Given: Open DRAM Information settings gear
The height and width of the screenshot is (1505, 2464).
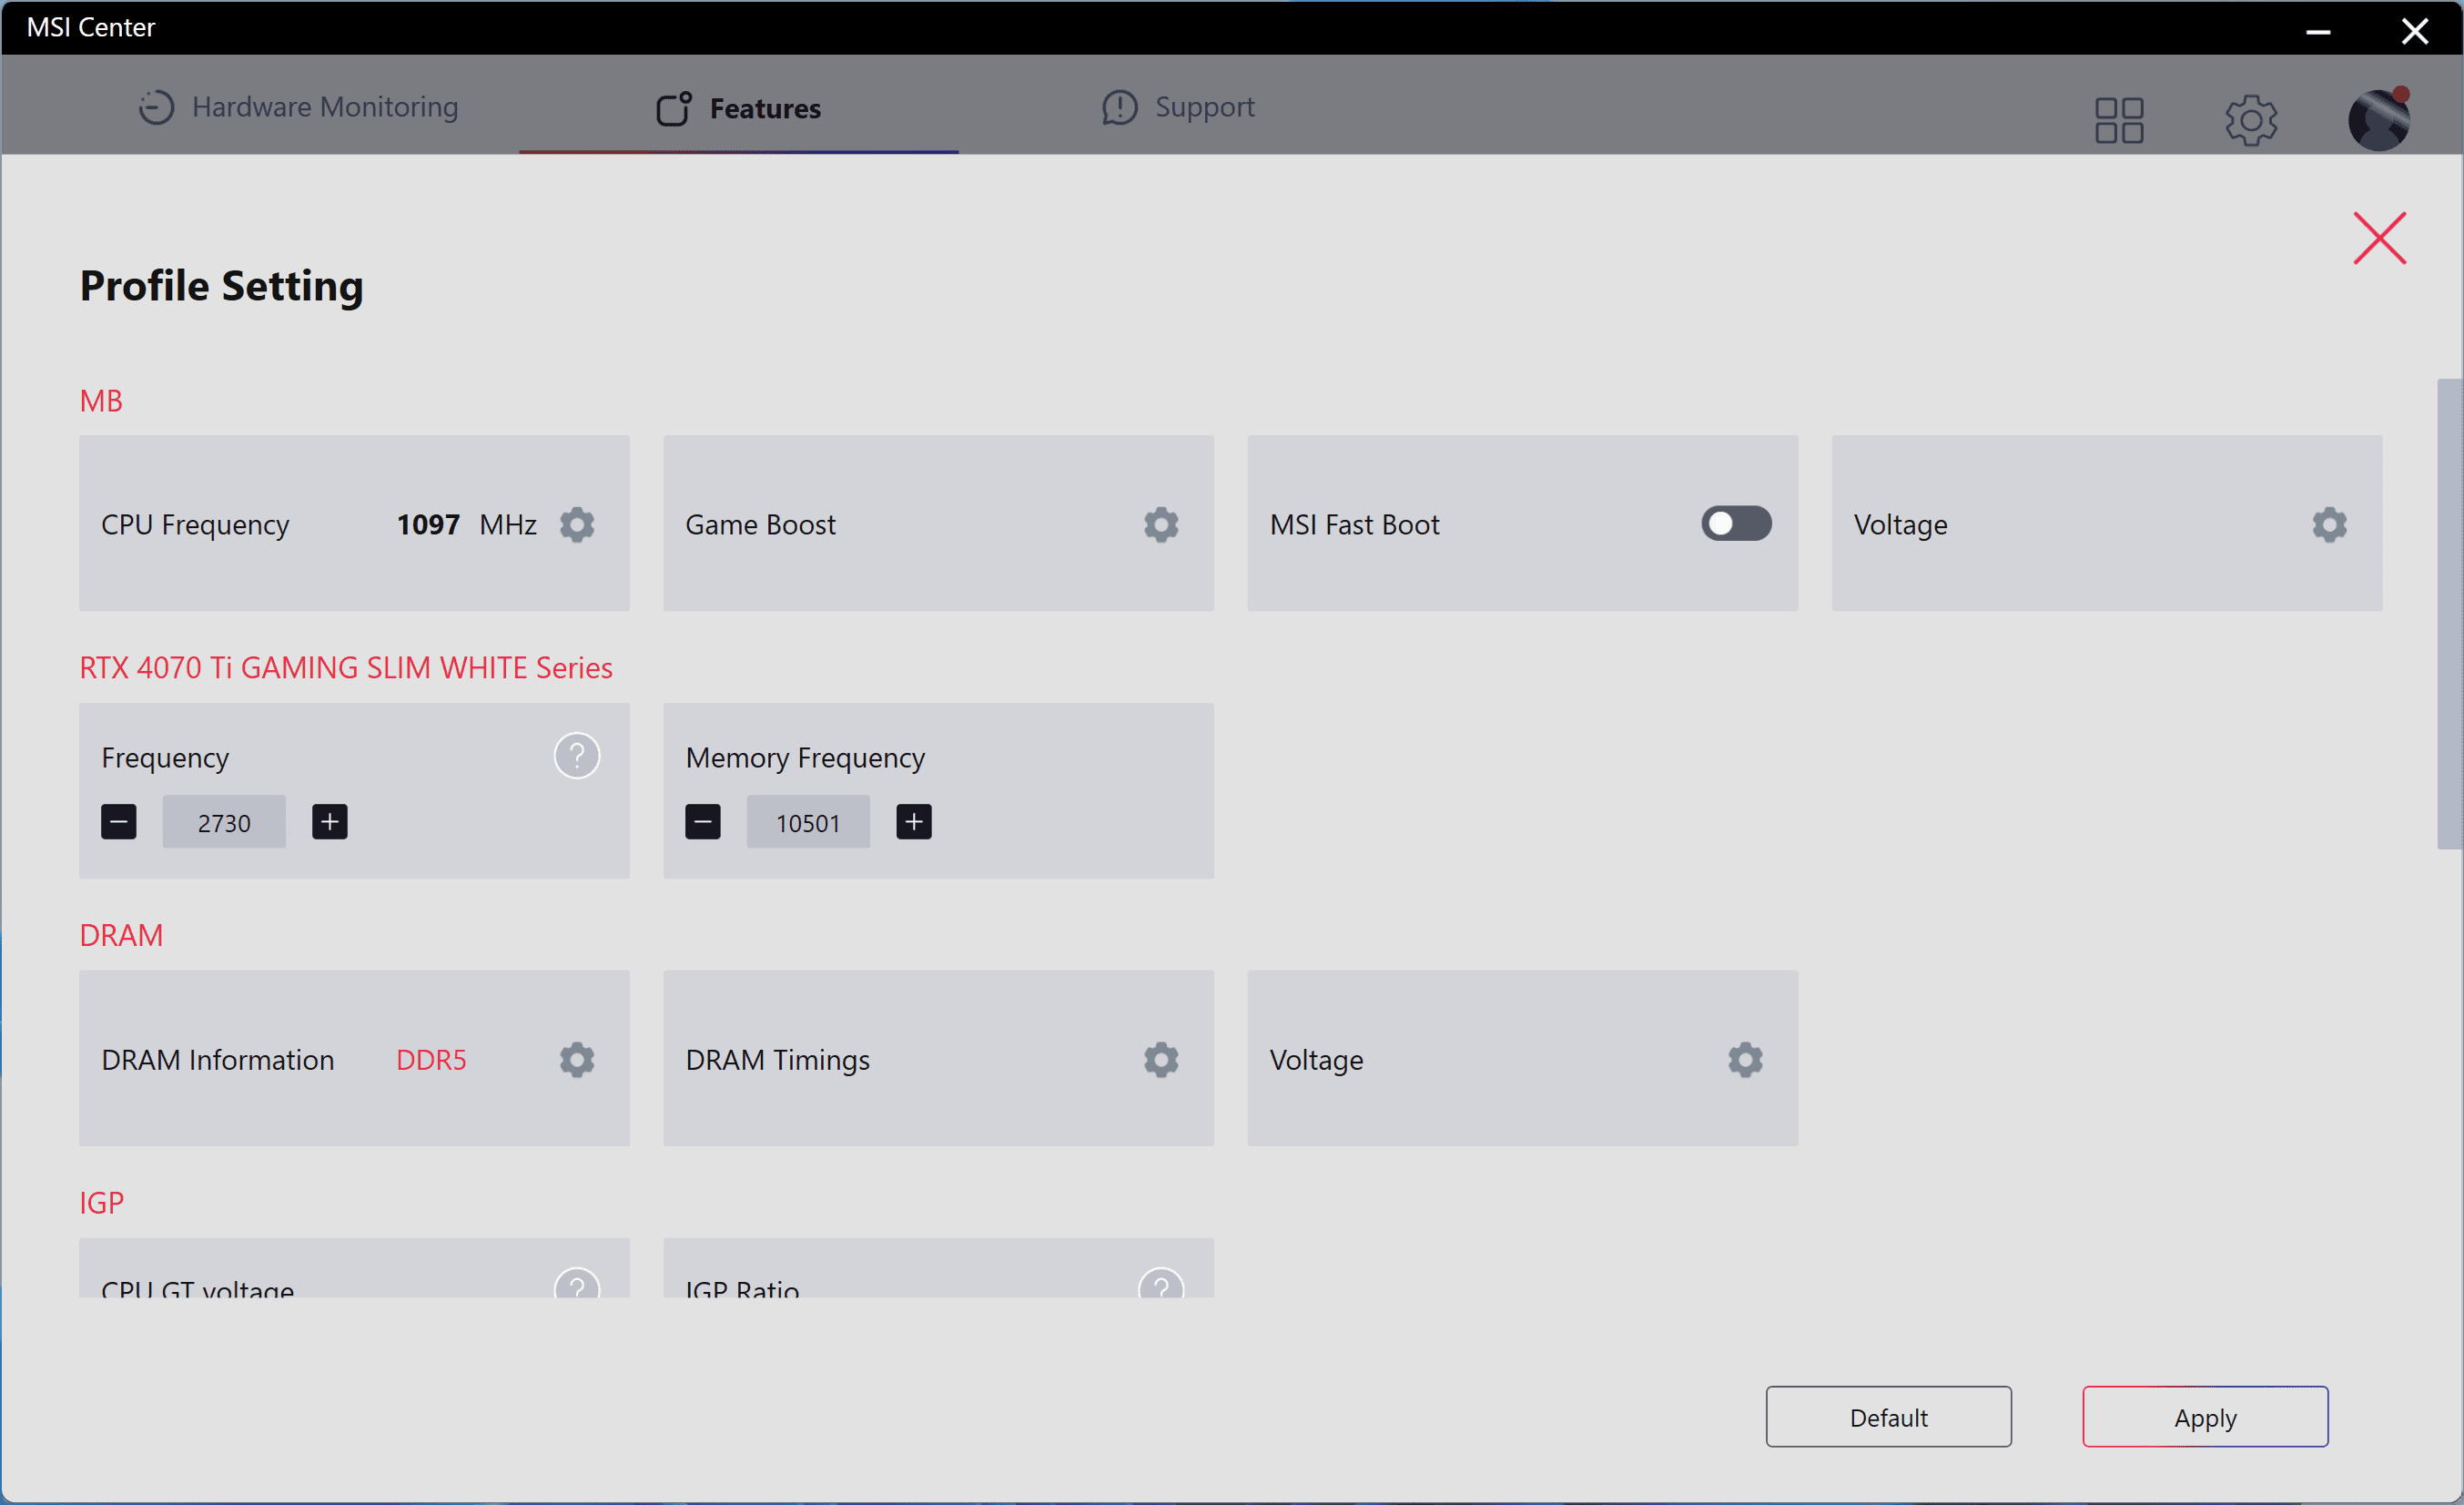Looking at the screenshot, I should 577,1058.
